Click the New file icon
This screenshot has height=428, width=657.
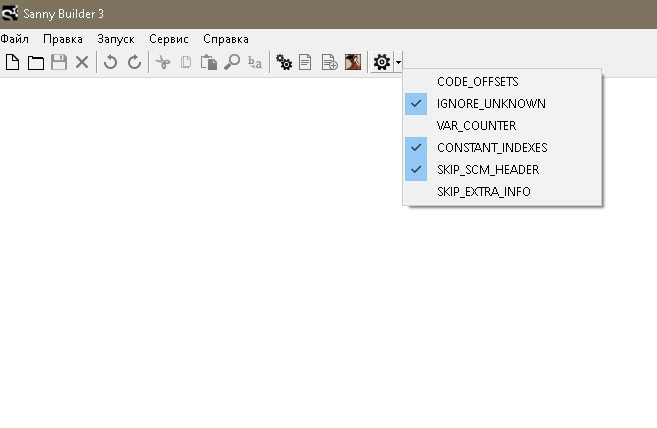pyautogui.click(x=13, y=63)
